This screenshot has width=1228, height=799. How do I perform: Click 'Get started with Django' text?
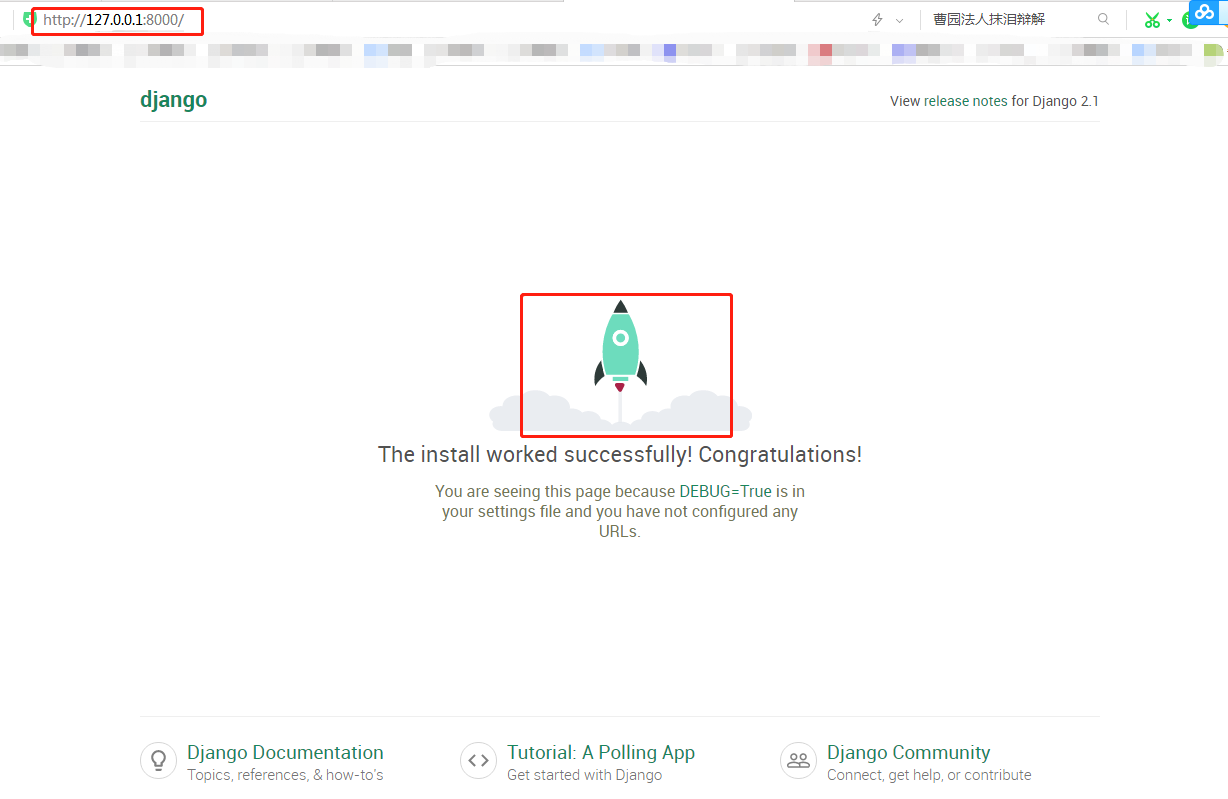(x=584, y=775)
